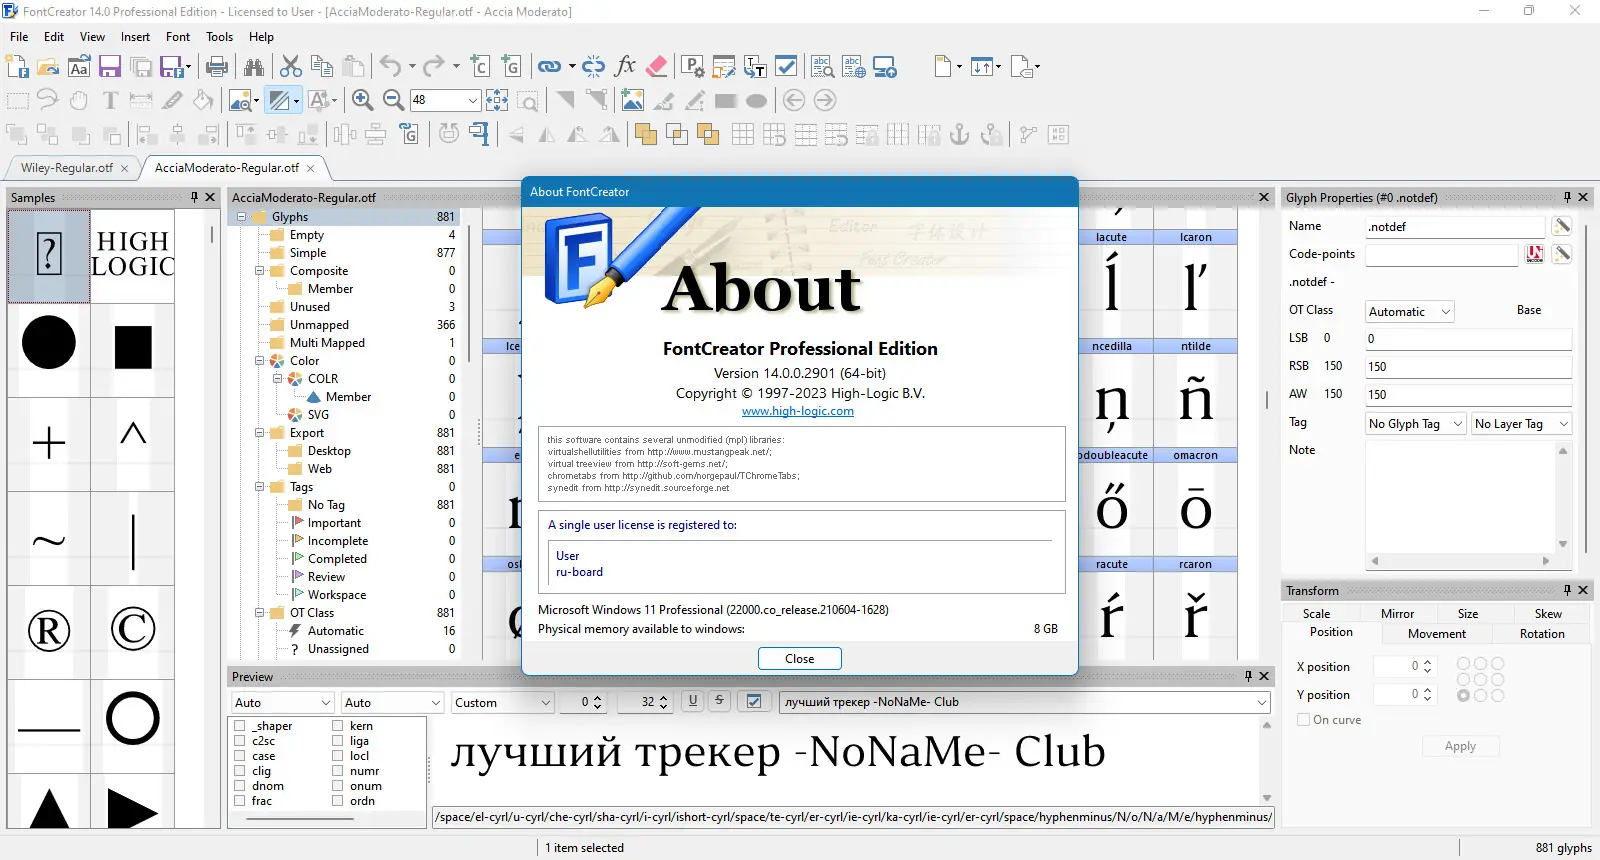Close the About FontCreator dialog
This screenshot has height=860, width=1600.
tap(799, 659)
